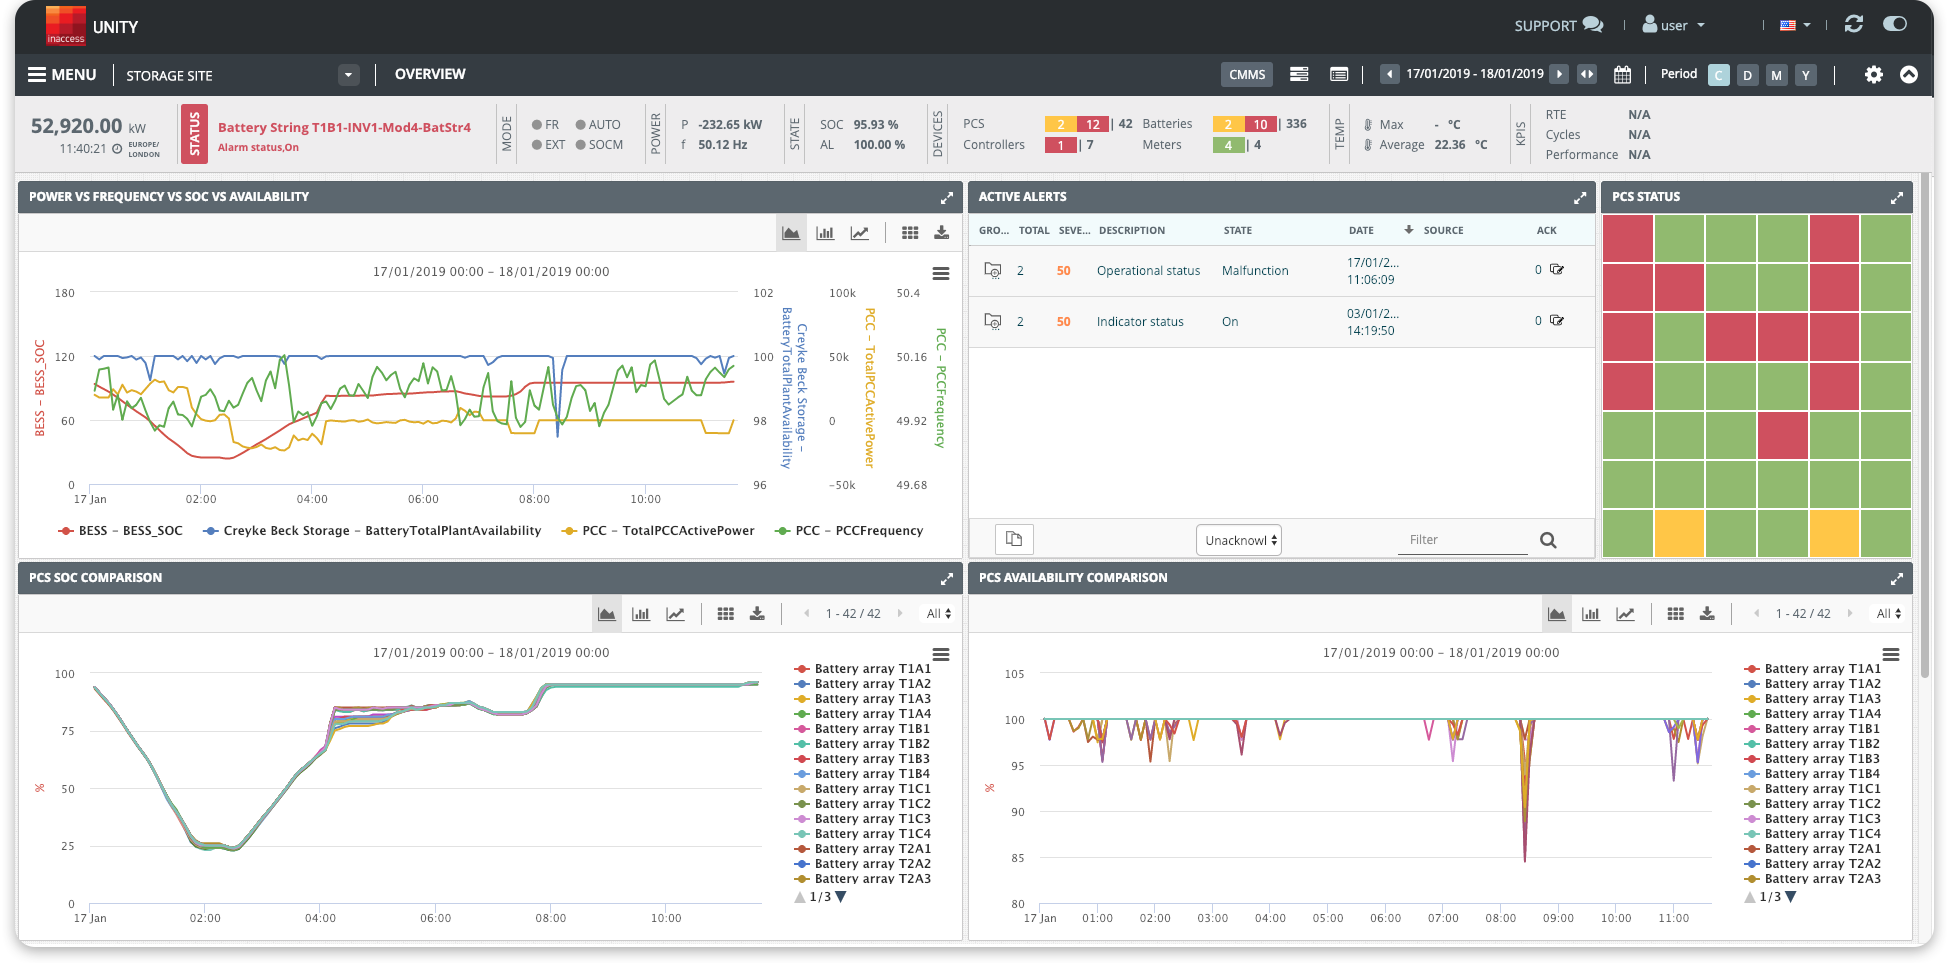Click the right yellow PCS status tile
The image size is (1949, 963).
click(1834, 532)
